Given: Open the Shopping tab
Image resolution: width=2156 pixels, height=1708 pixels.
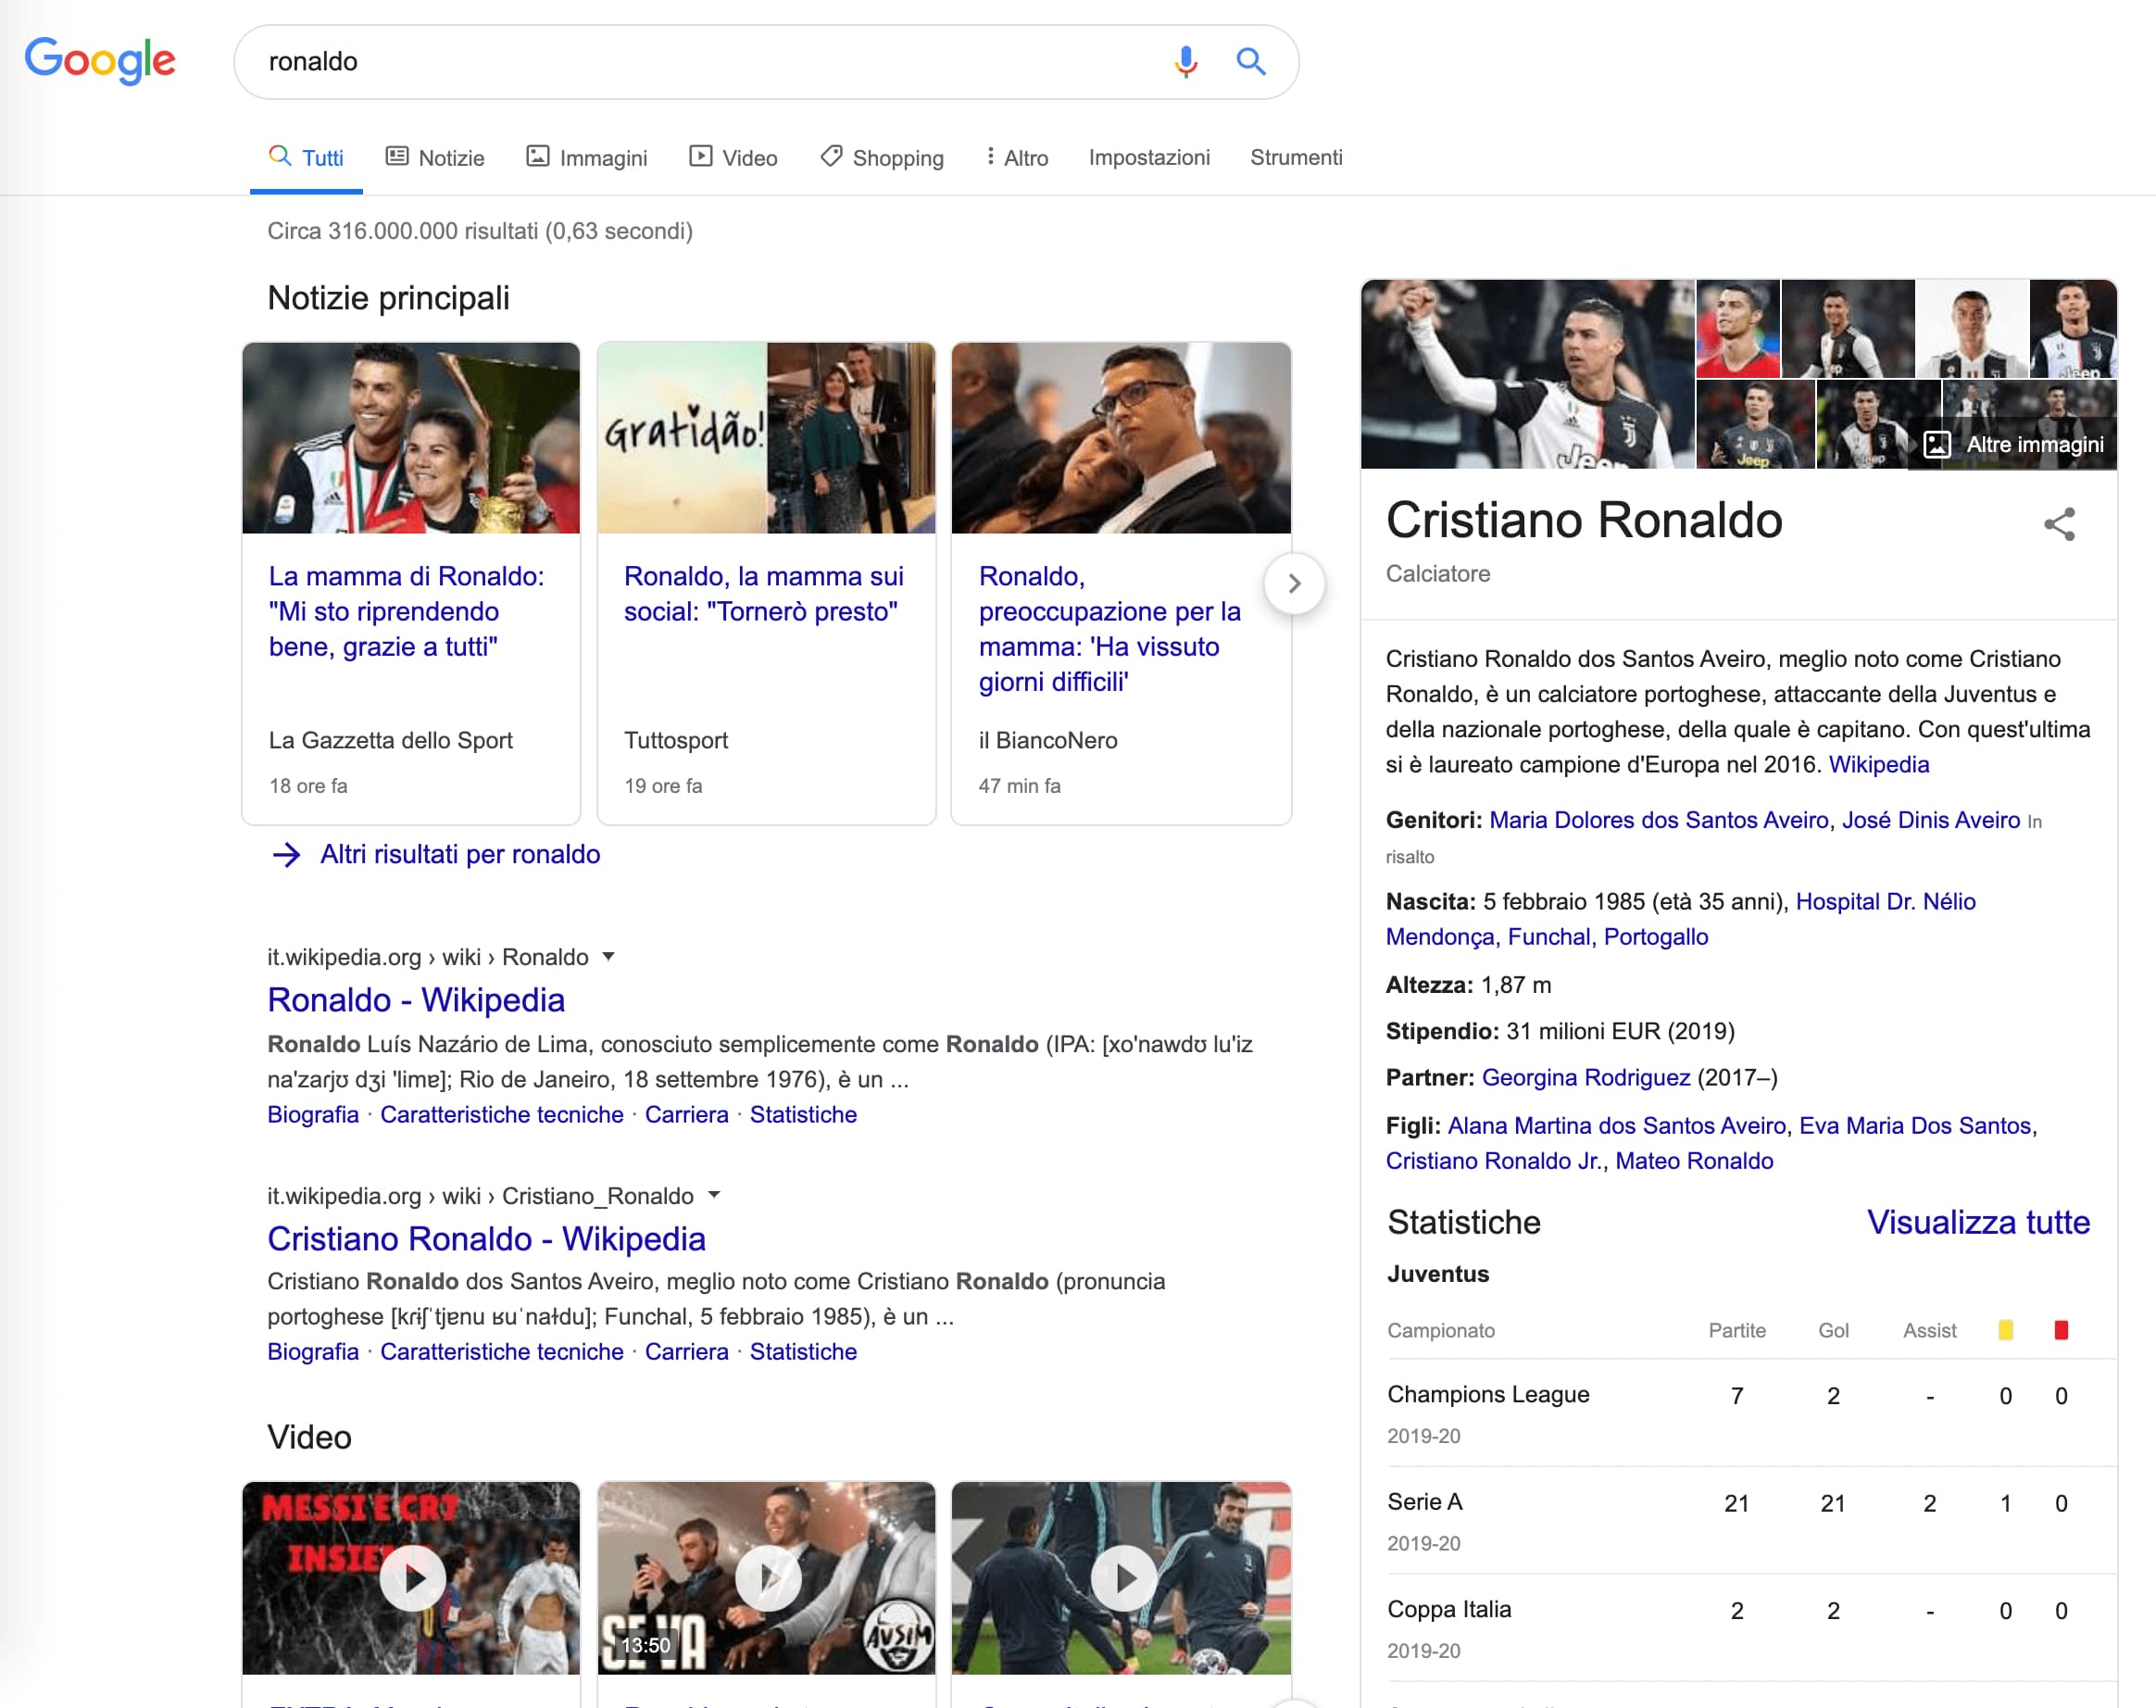Looking at the screenshot, I should (x=882, y=158).
